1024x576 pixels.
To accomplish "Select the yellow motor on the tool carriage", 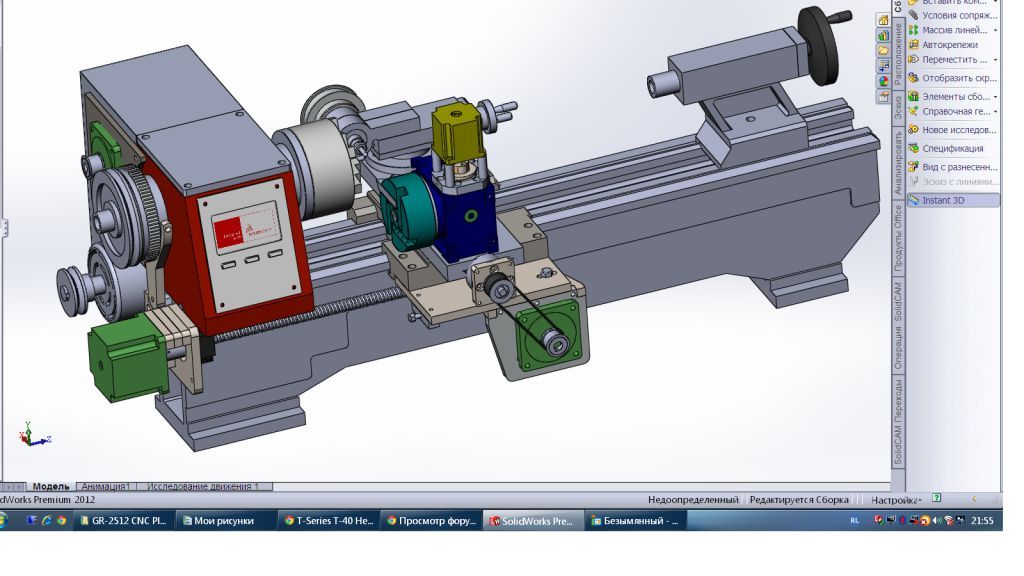I will (459, 133).
